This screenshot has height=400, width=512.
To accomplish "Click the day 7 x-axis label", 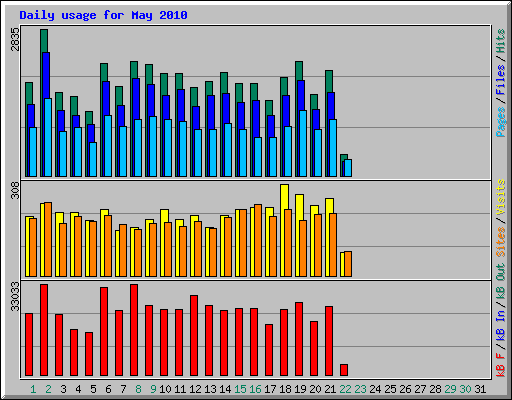I will (123, 389).
